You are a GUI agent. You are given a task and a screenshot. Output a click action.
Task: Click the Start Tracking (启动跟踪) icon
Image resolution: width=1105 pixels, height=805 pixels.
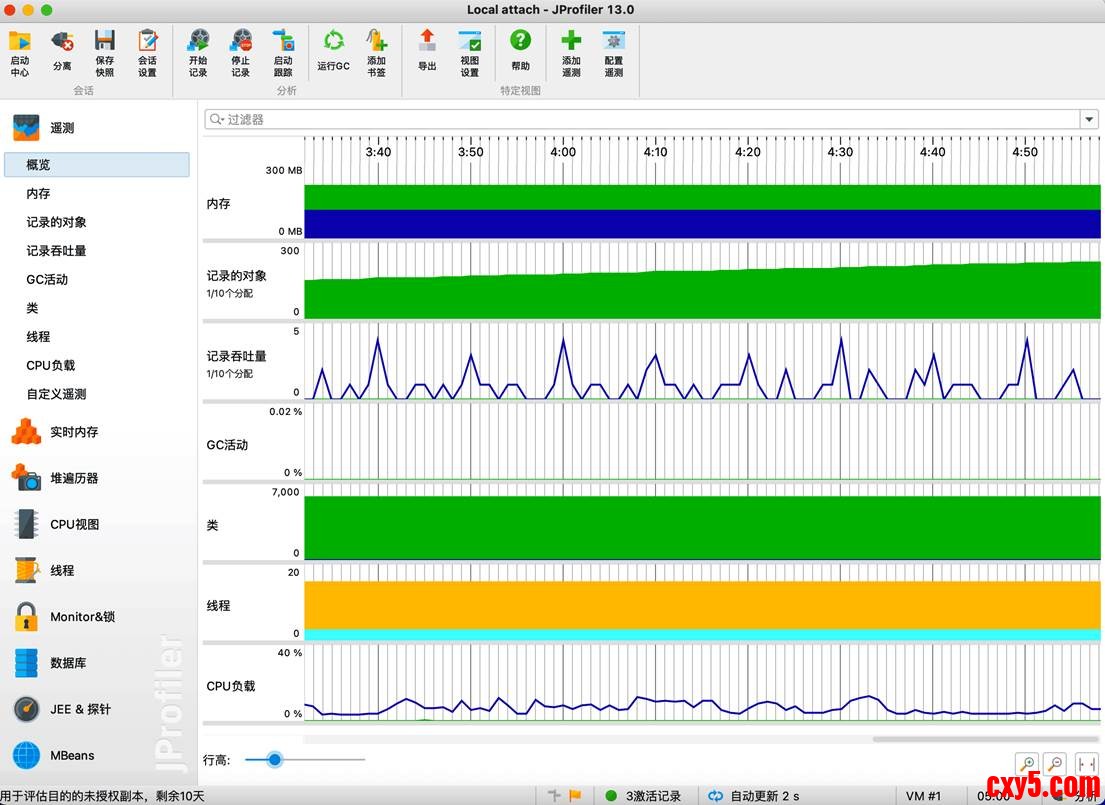(284, 42)
